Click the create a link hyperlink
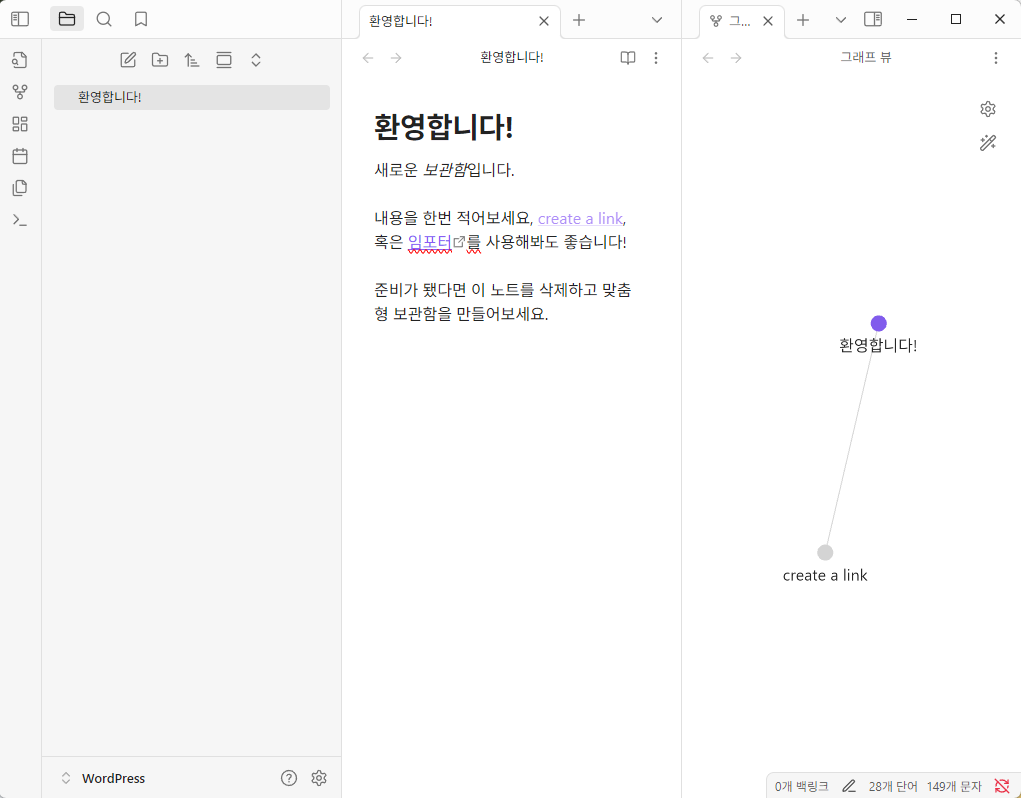This screenshot has width=1021, height=798. (580, 218)
